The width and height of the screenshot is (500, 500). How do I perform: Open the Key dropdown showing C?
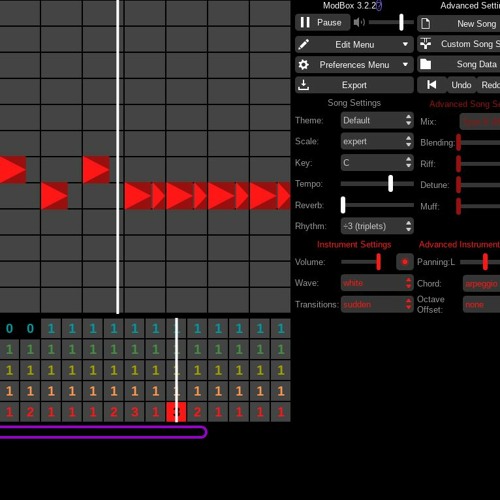(x=377, y=163)
